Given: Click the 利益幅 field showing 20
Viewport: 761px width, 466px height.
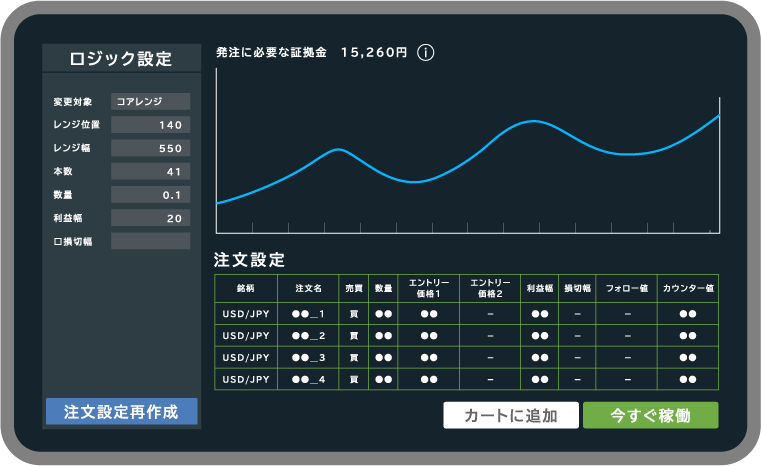Looking at the screenshot, I should pyautogui.click(x=150, y=218).
